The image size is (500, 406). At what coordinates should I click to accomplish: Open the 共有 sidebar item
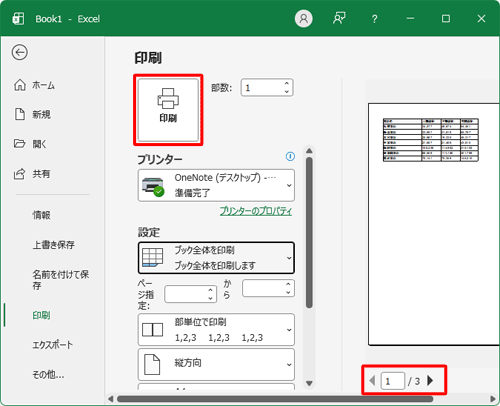point(32,173)
